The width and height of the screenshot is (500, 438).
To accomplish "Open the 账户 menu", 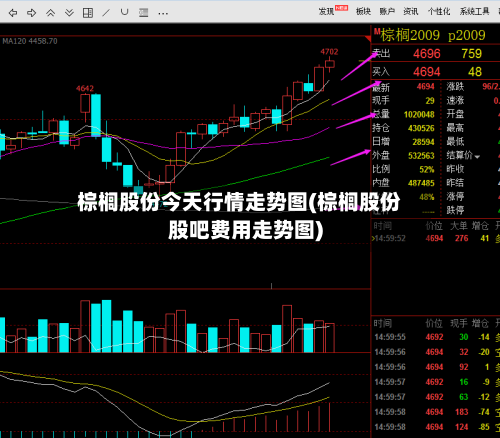I will (x=387, y=12).
